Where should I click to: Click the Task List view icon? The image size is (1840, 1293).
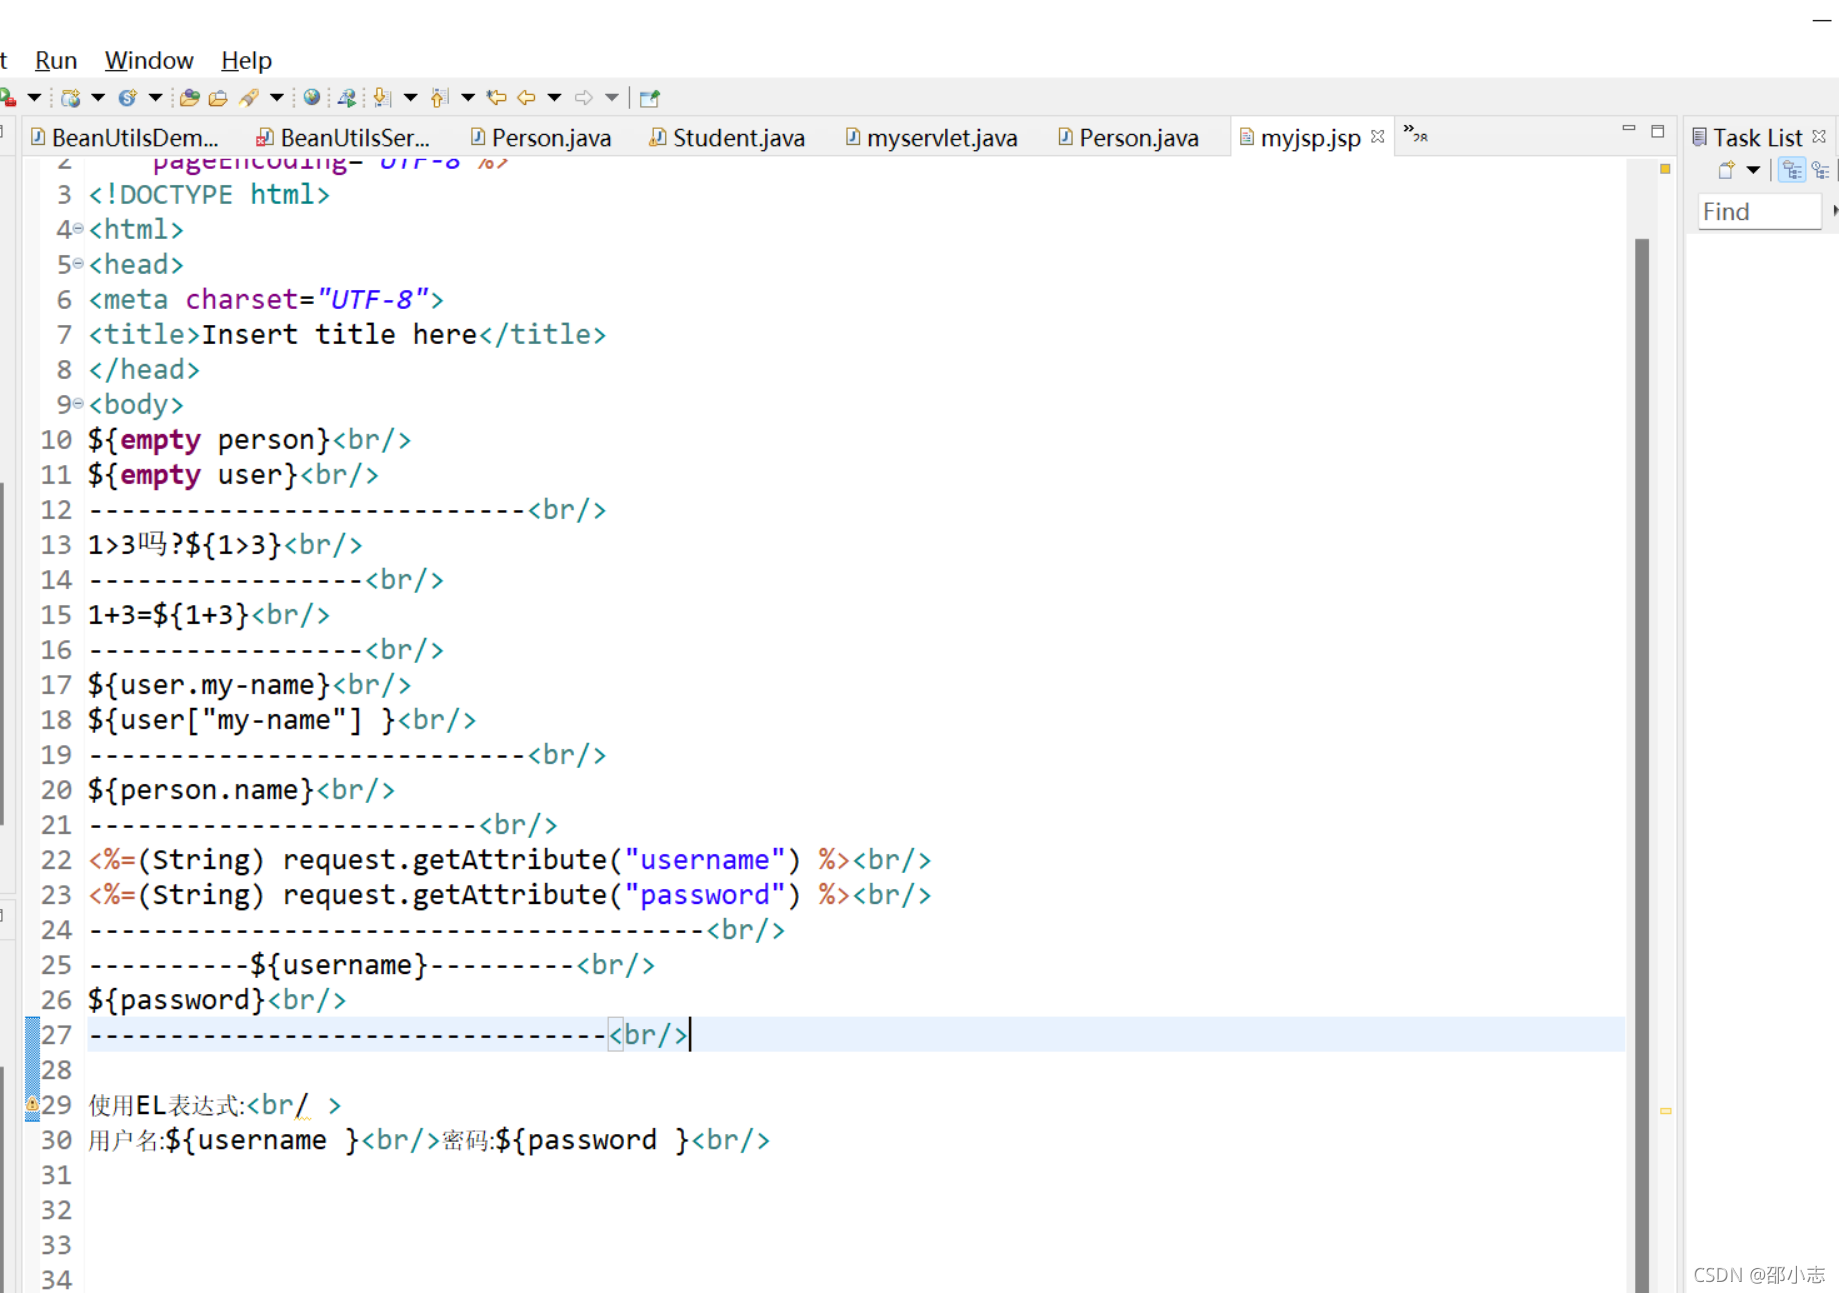(1699, 137)
